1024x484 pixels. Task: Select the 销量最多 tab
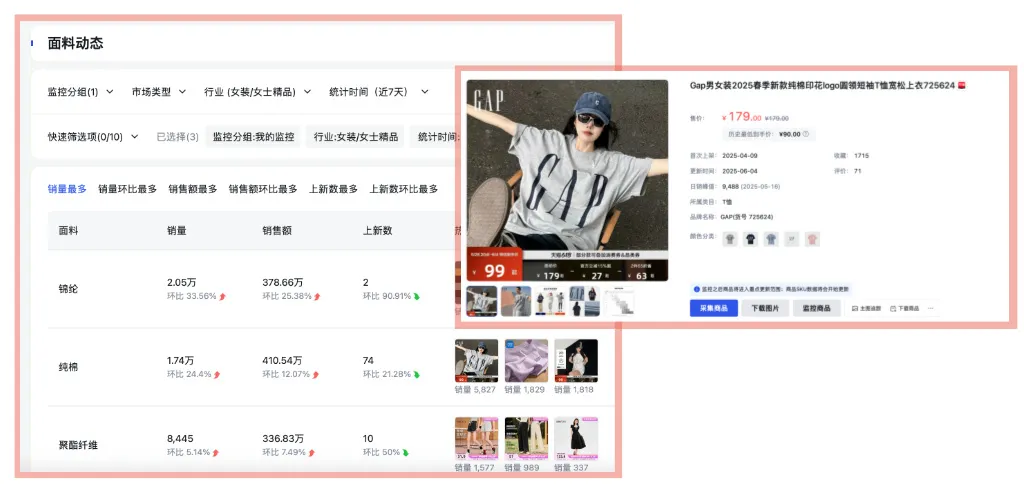coord(67,189)
